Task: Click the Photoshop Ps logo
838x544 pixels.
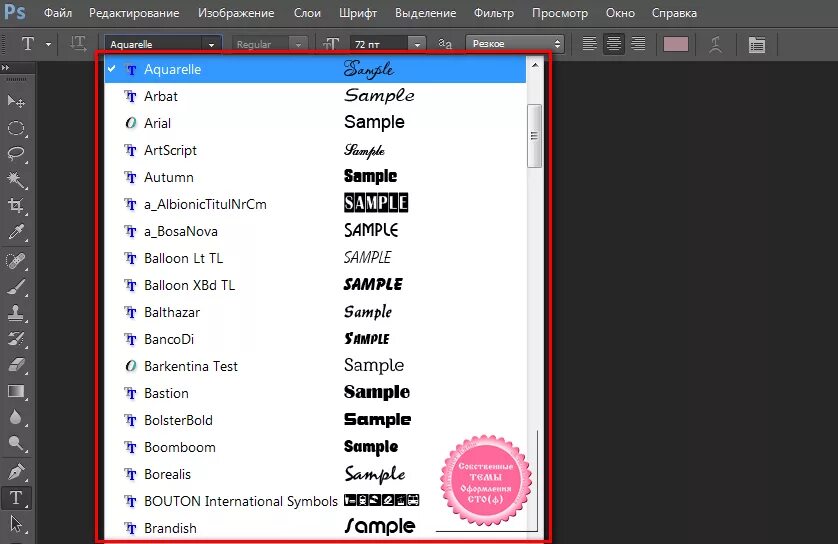Action: pyautogui.click(x=14, y=12)
